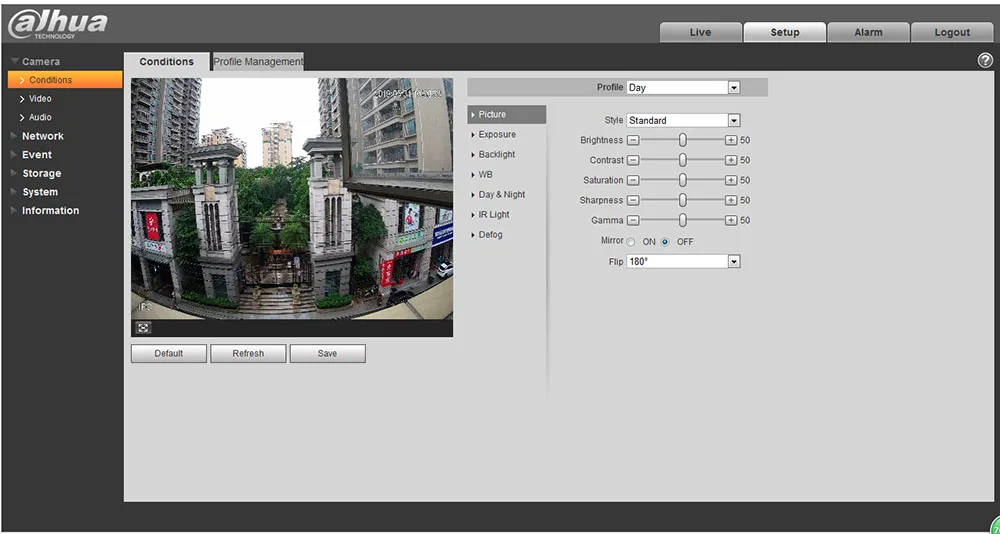
Task: Decrease Contrast with the minus button
Action: tap(633, 160)
